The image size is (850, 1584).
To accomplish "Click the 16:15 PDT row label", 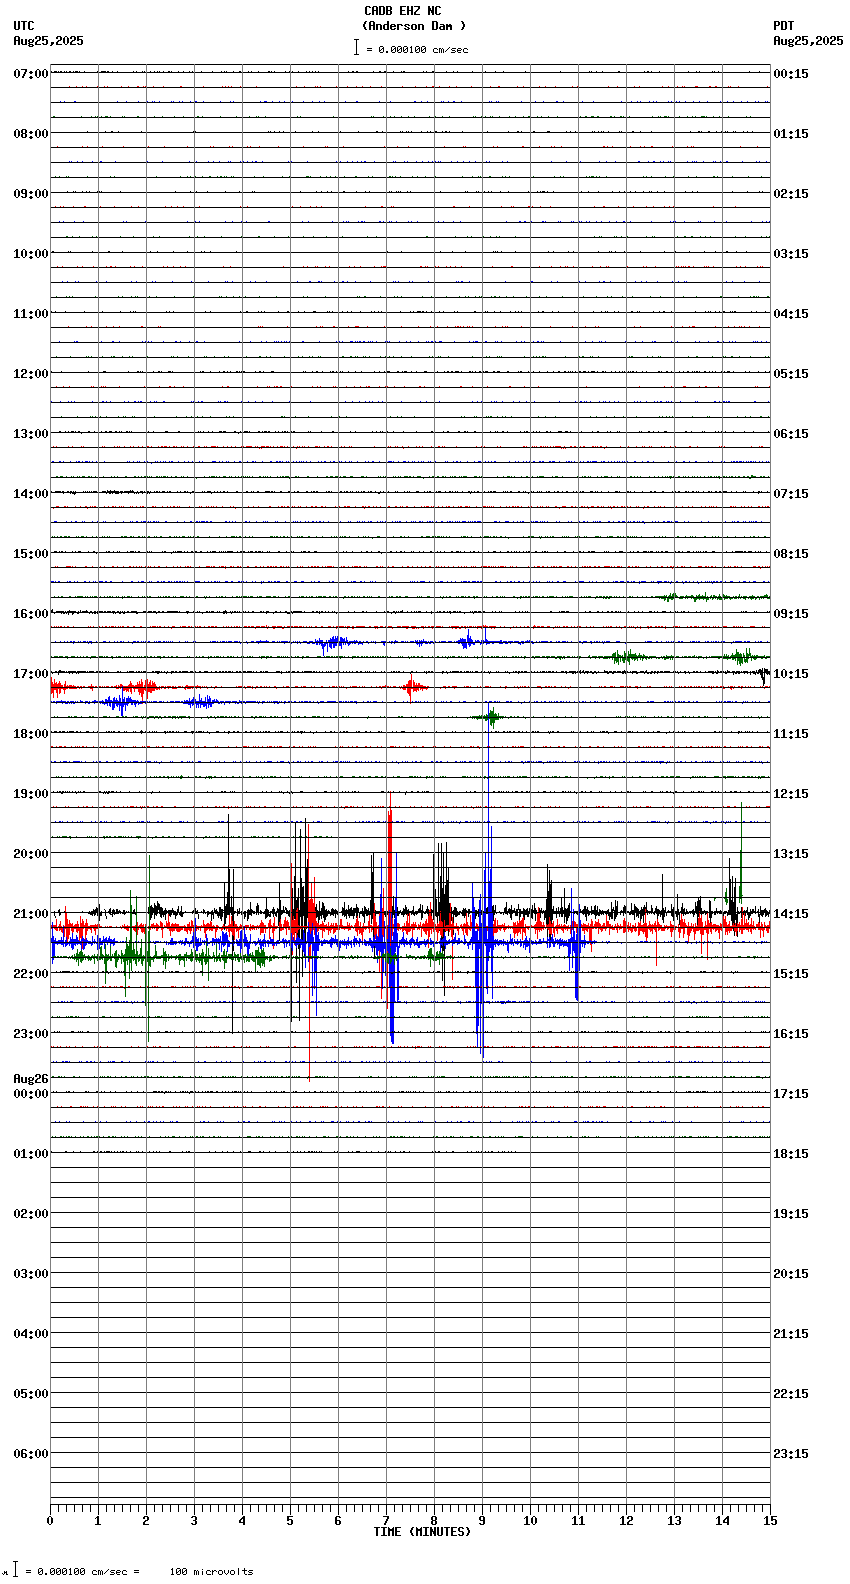I will [791, 1034].
